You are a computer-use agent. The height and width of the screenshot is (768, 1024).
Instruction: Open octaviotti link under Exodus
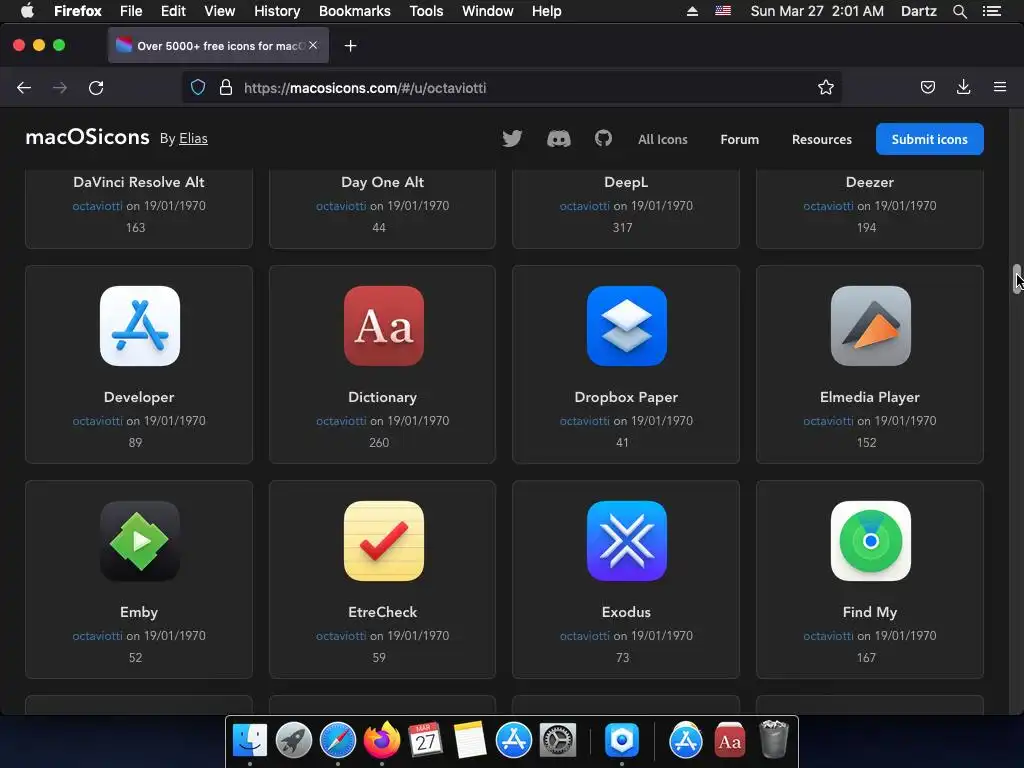coord(584,635)
